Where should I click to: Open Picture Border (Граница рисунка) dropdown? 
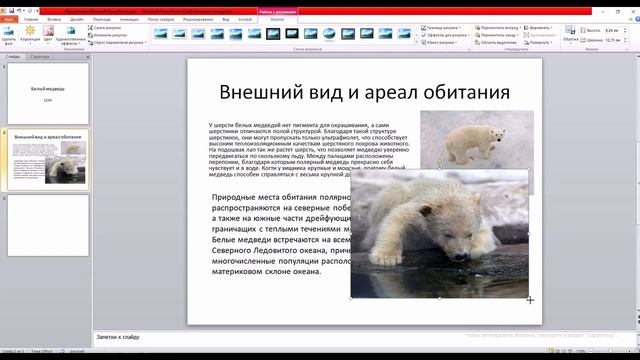tap(441, 28)
